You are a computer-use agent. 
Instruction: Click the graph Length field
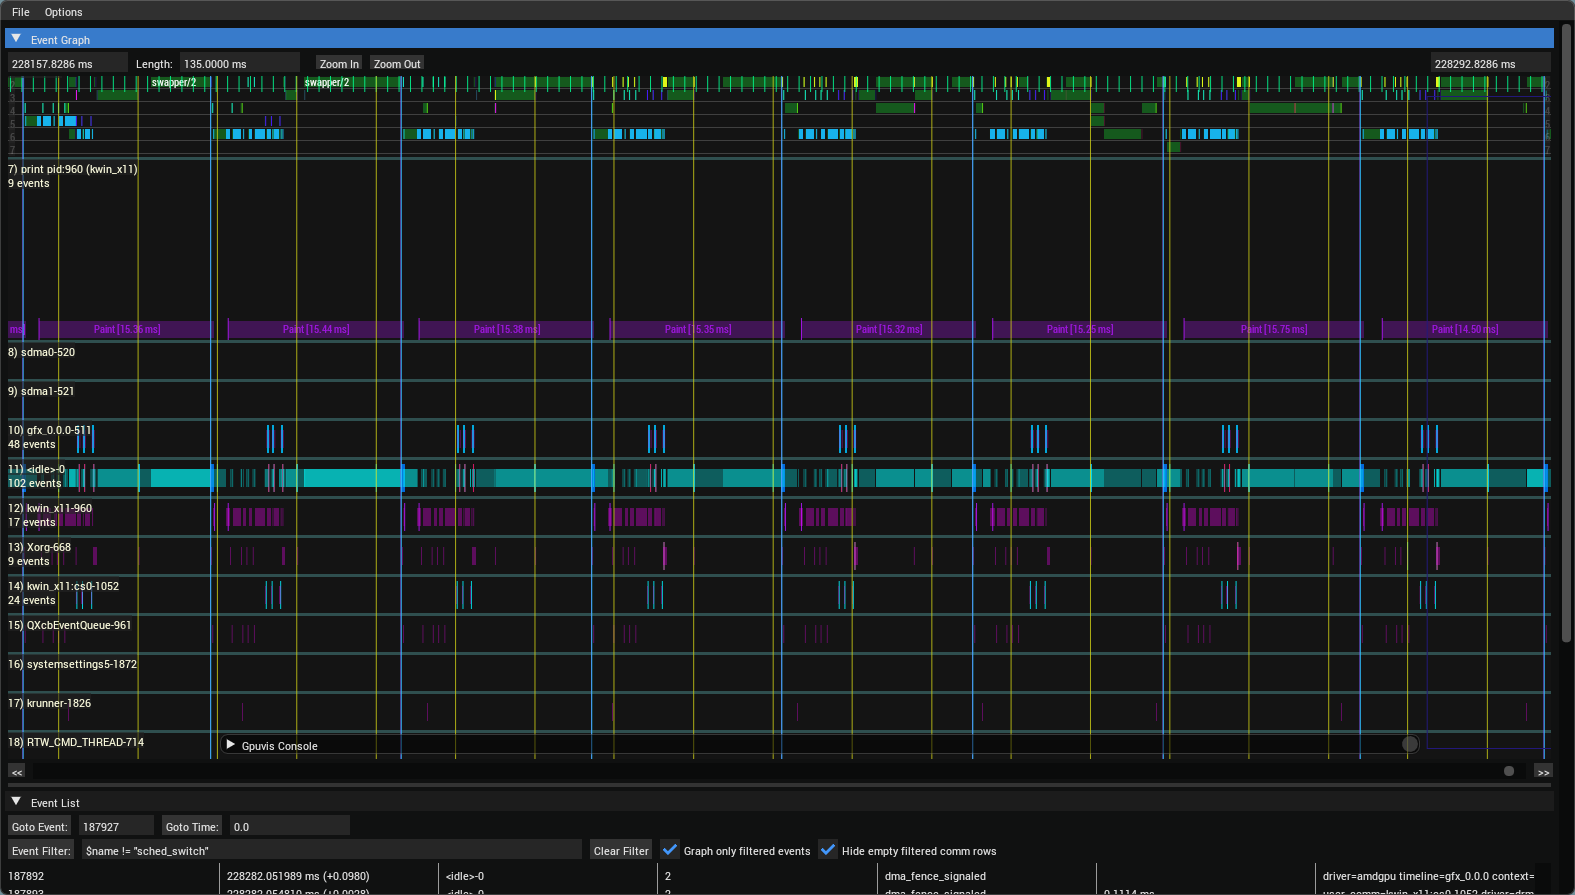239,64
